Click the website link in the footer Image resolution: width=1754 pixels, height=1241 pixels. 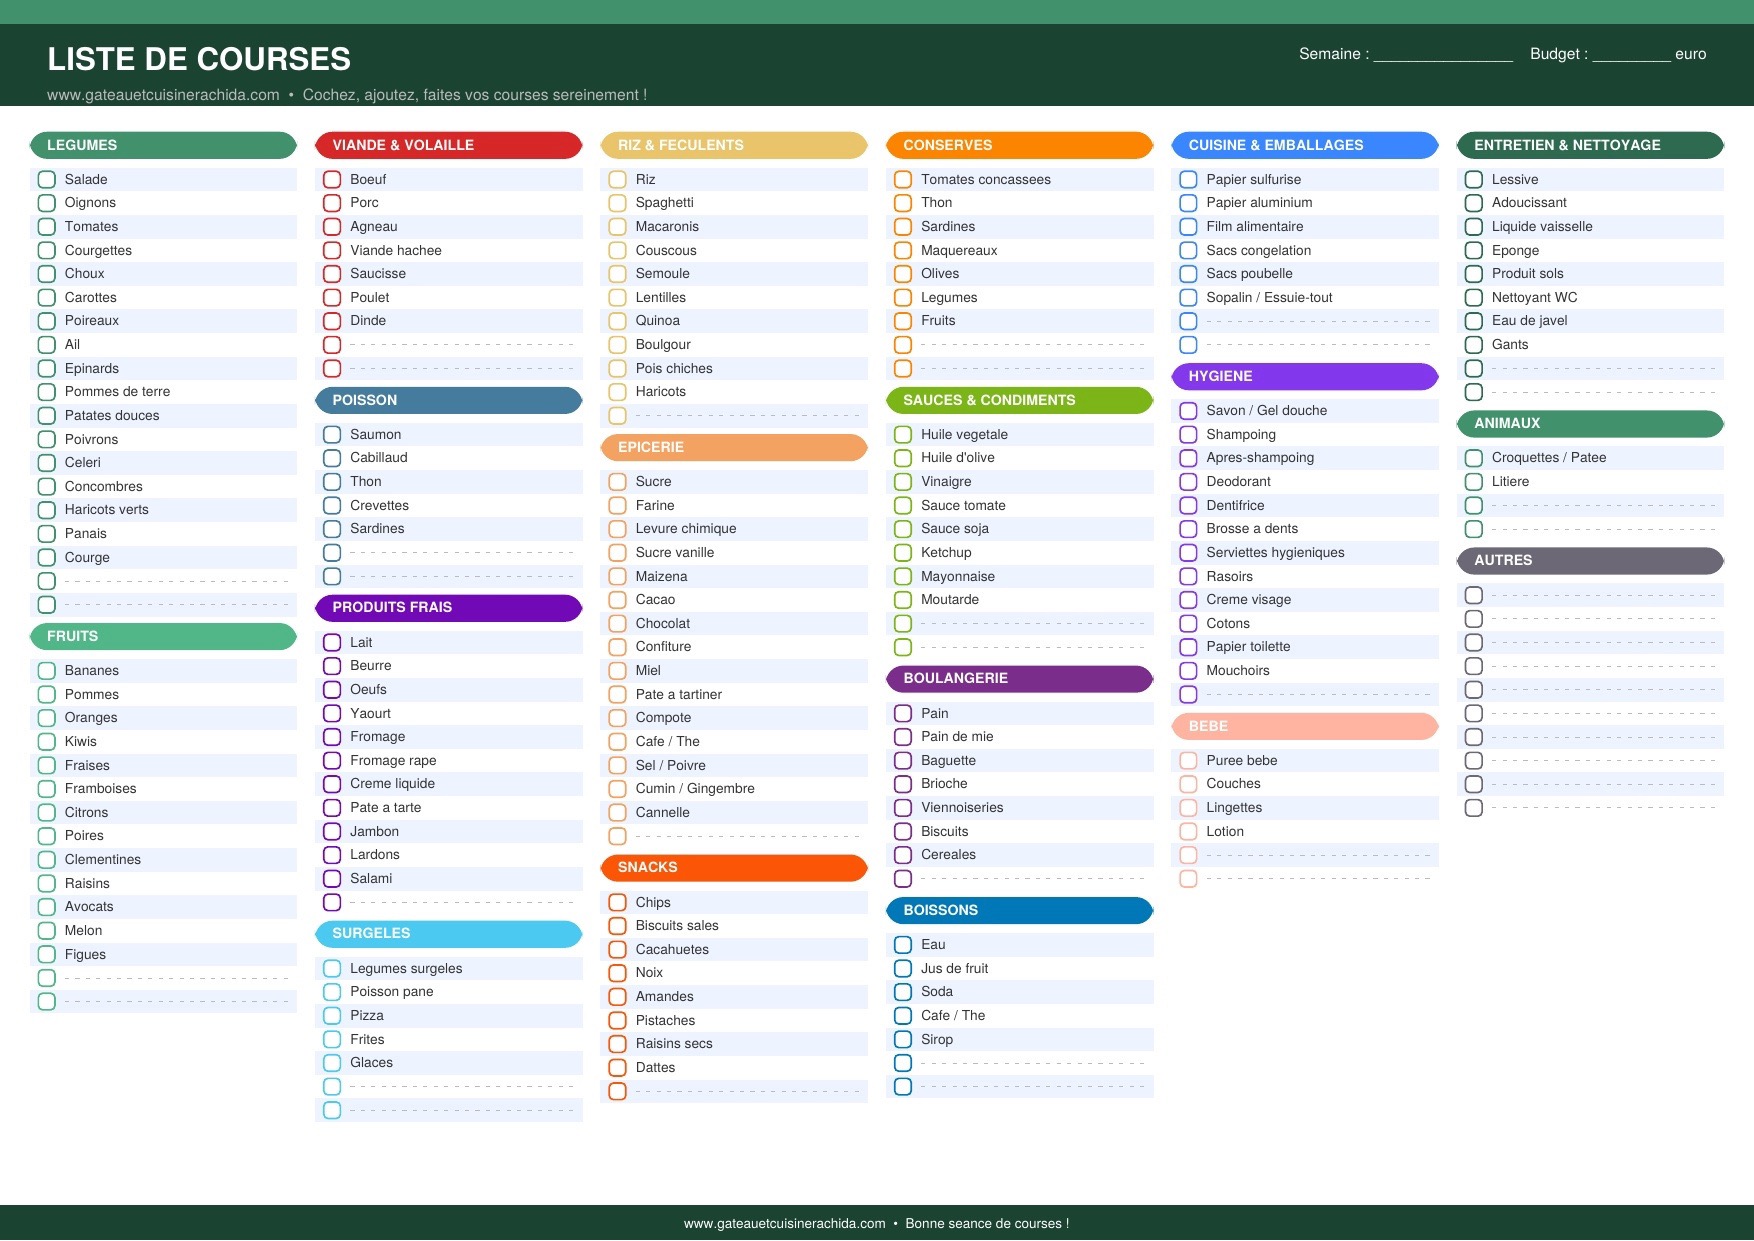click(x=784, y=1223)
